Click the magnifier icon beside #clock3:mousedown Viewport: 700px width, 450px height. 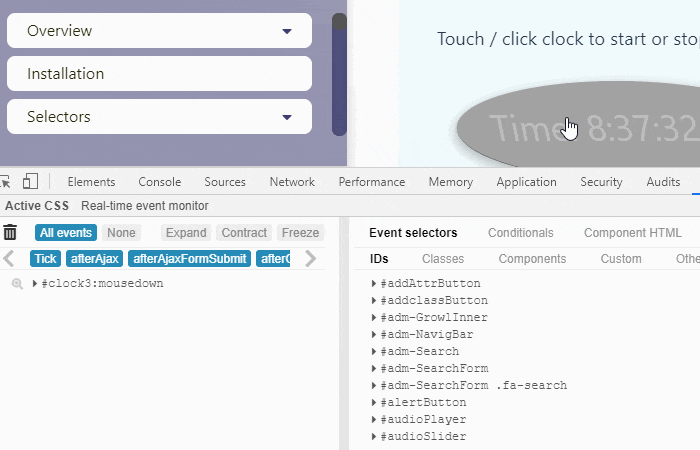pyautogui.click(x=17, y=284)
